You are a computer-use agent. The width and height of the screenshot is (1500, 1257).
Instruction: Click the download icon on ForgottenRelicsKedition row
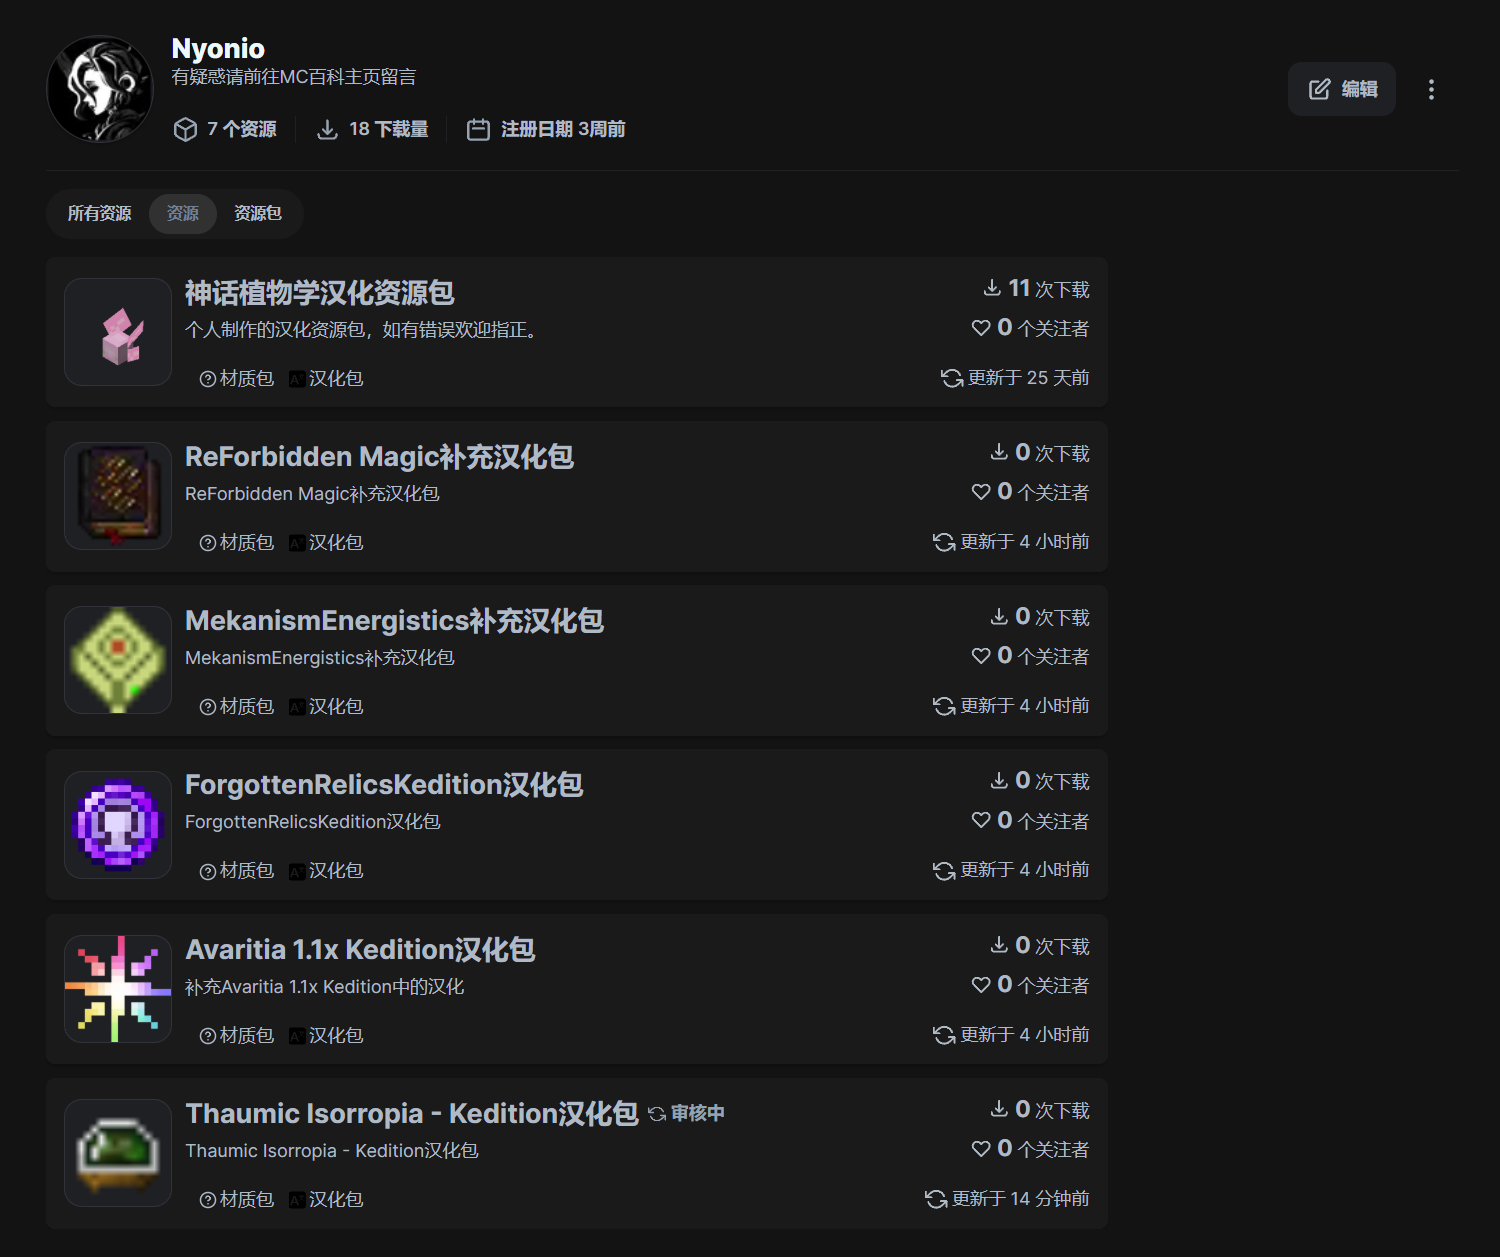(999, 781)
